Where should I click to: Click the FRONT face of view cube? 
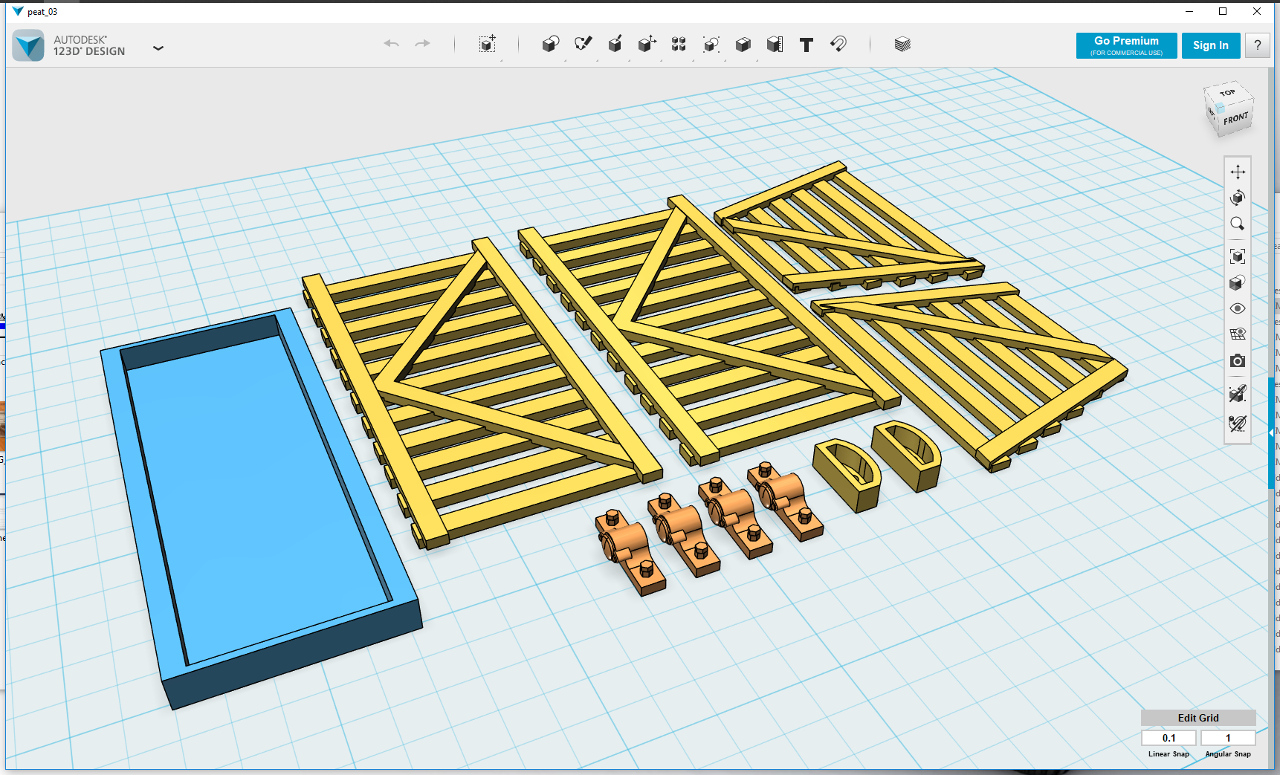1236,119
